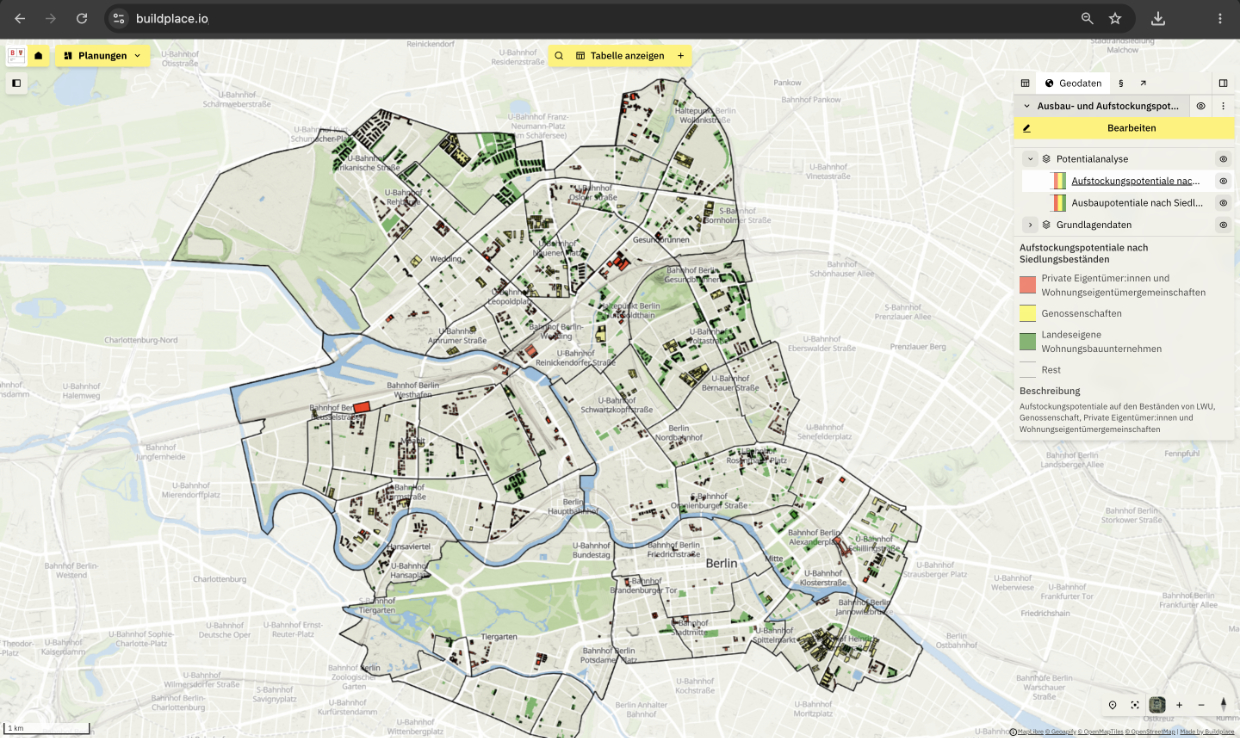The height and width of the screenshot is (738, 1240).
Task: Select the Geodaten tab
Action: [1073, 83]
